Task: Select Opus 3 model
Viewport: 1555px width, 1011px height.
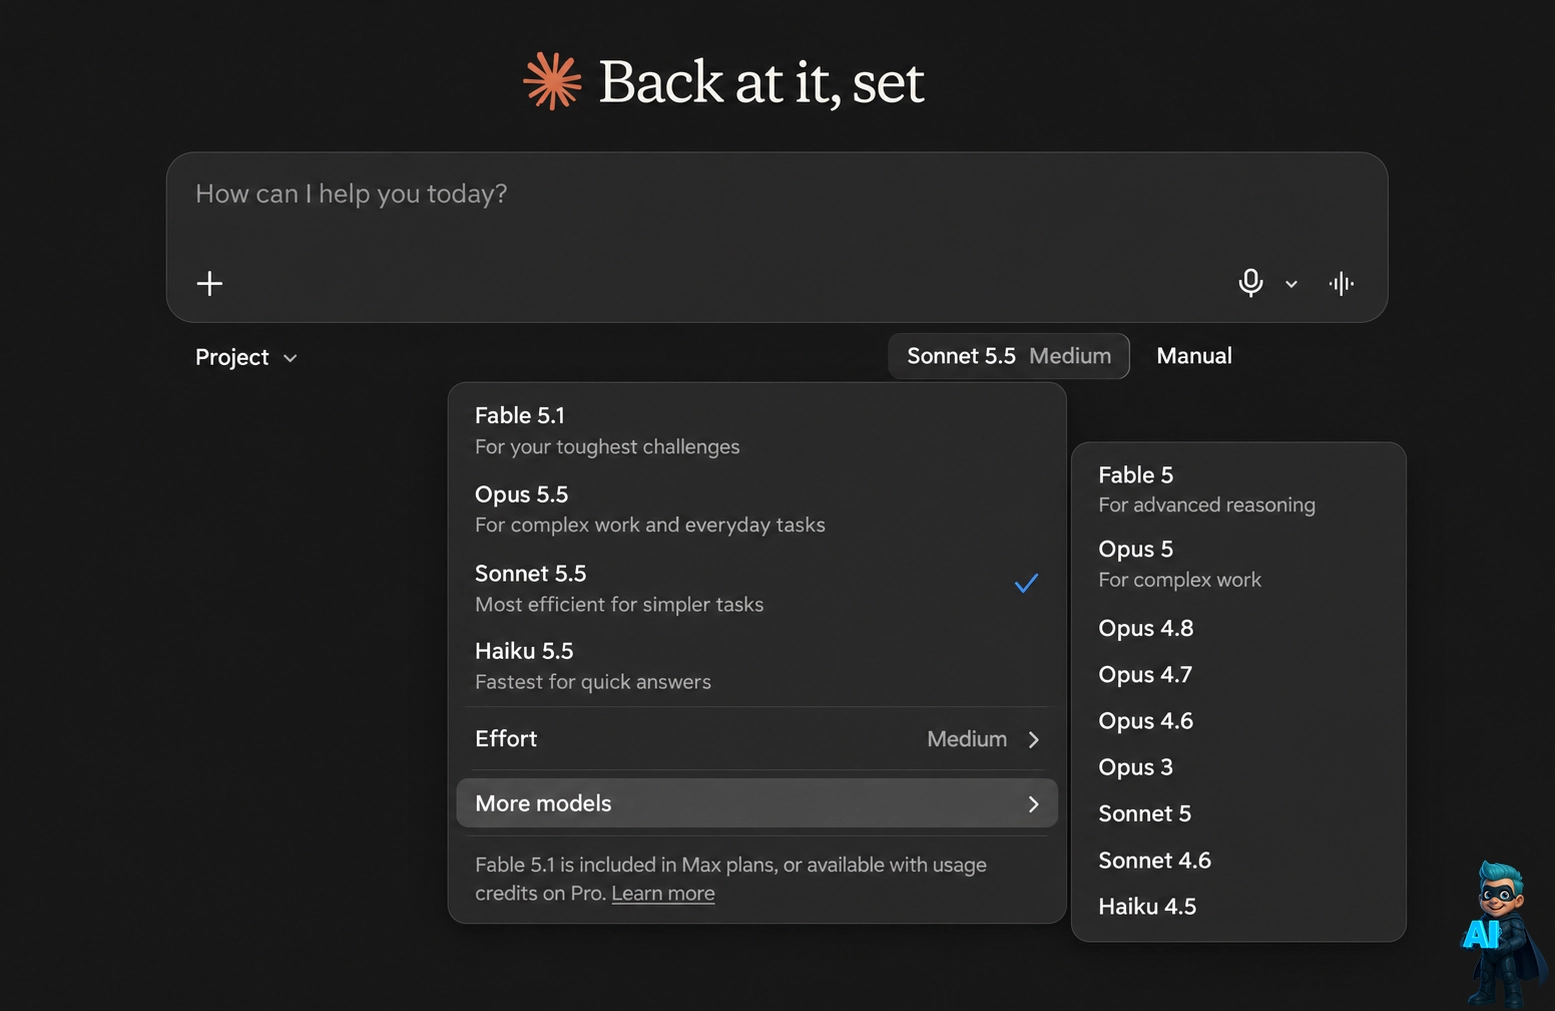Action: pyautogui.click(x=1238, y=767)
